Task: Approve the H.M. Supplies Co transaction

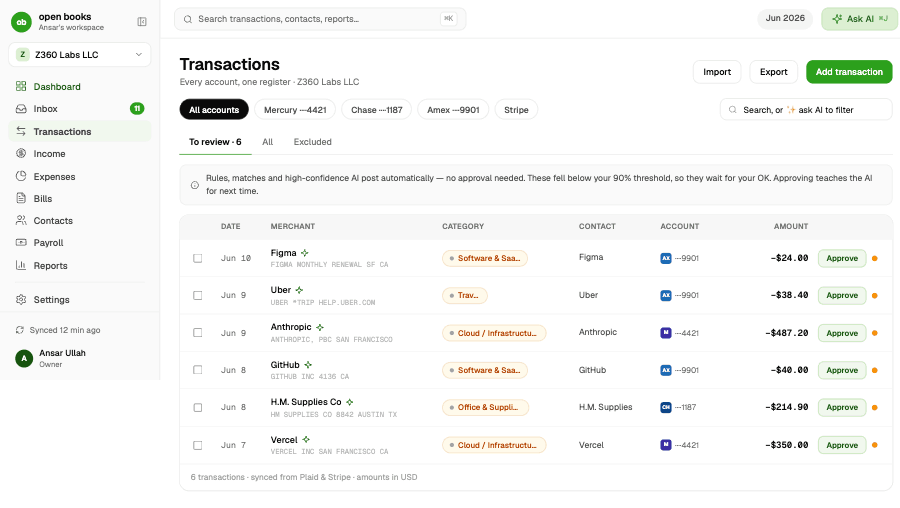Action: pos(842,408)
